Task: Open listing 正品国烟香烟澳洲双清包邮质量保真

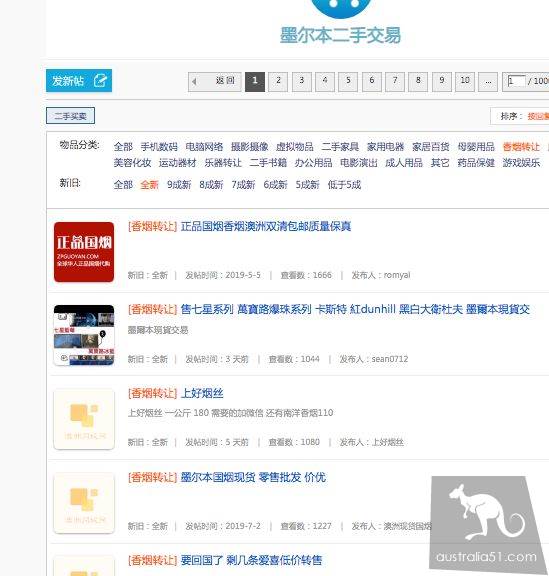Action: [266, 226]
